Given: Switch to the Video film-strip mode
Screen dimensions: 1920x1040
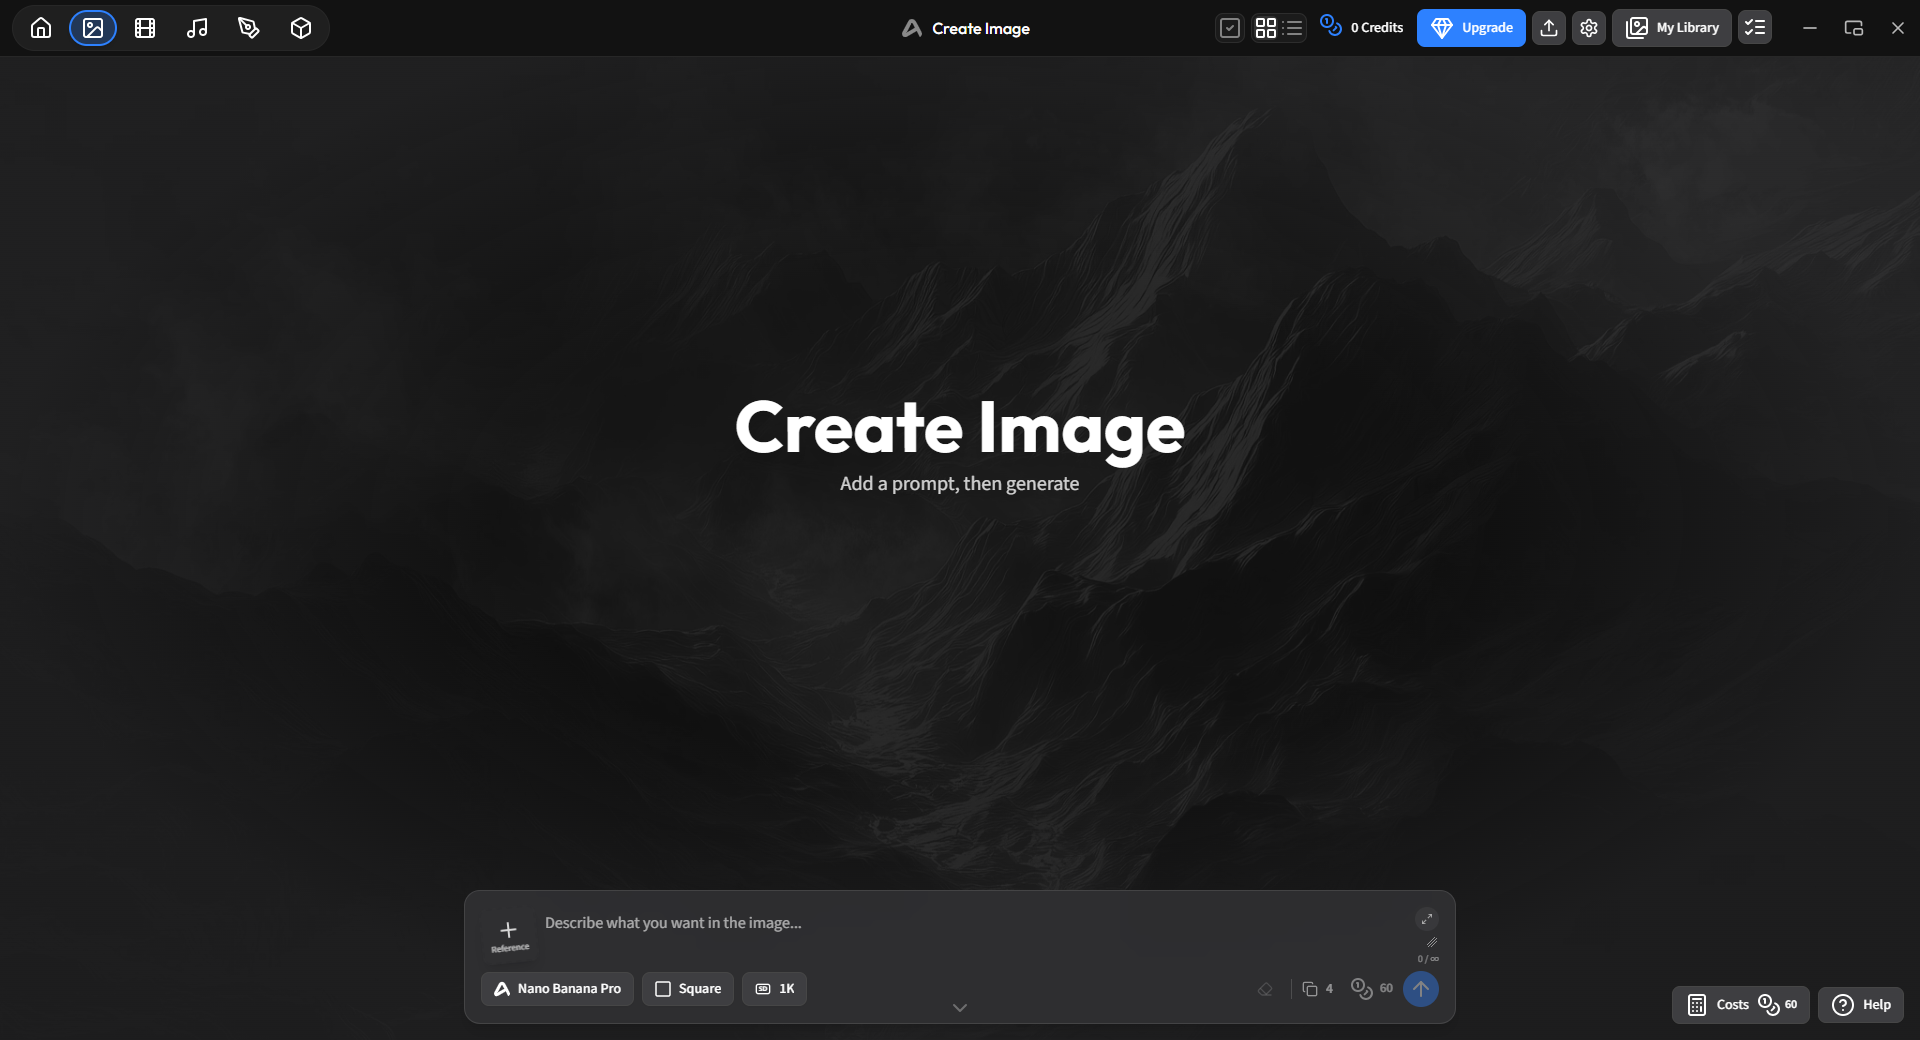Looking at the screenshot, I should [145, 28].
